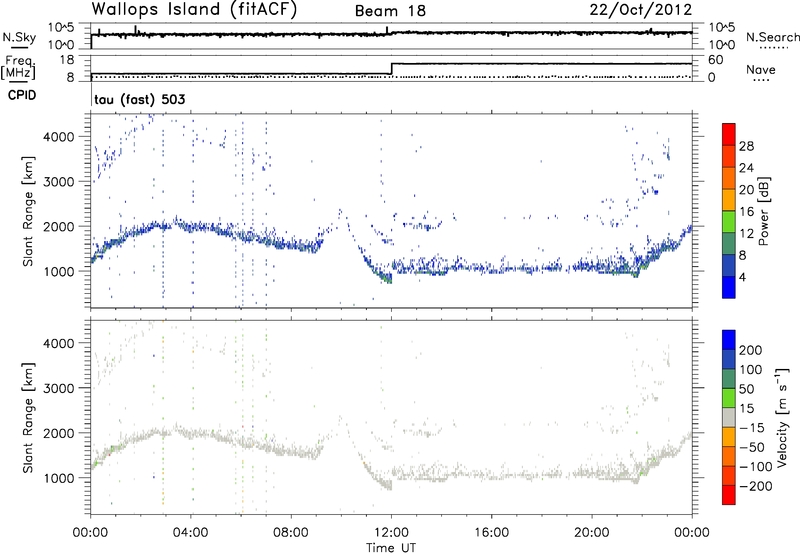Viewport: 800px width, 554px height.
Task: Click the "Nave" legend label
Action: (760, 70)
